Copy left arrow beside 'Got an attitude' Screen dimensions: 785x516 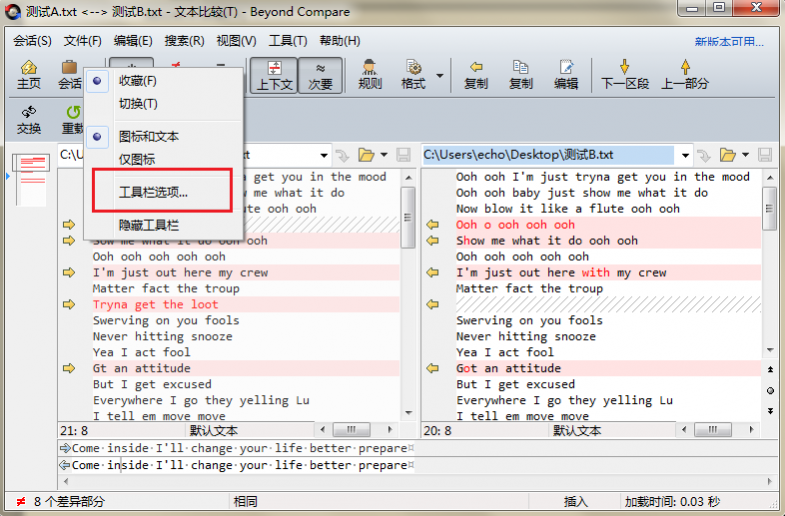click(x=432, y=368)
